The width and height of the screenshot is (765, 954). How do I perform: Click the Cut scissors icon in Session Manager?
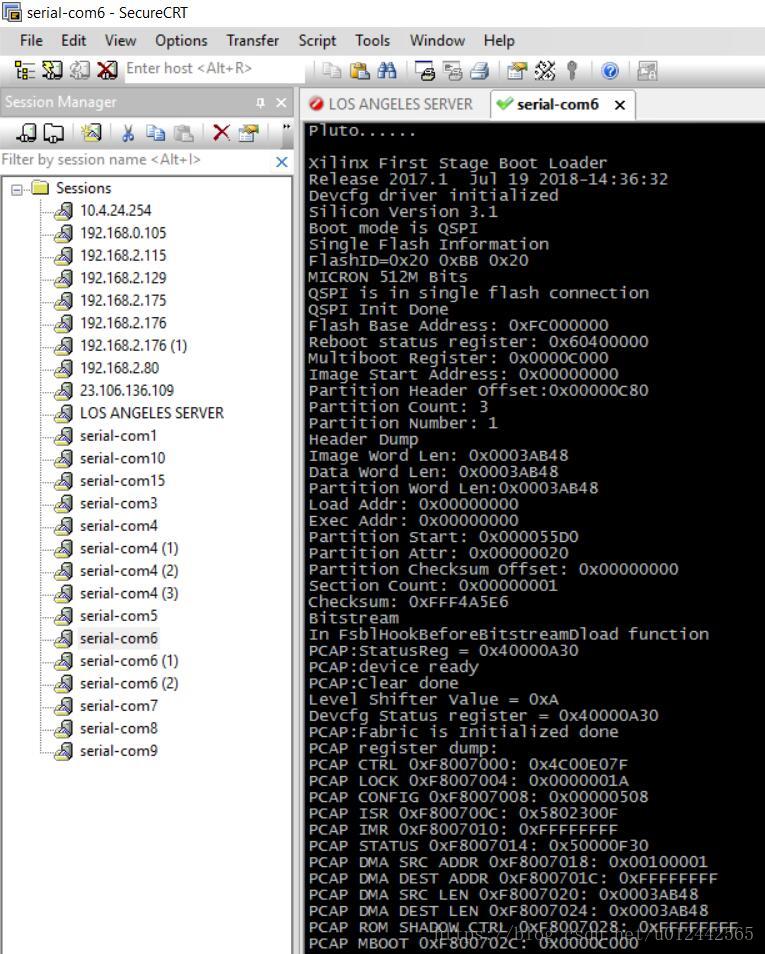[x=128, y=133]
